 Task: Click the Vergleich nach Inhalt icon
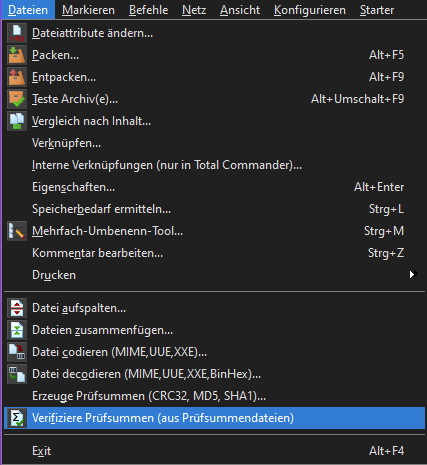[17, 121]
